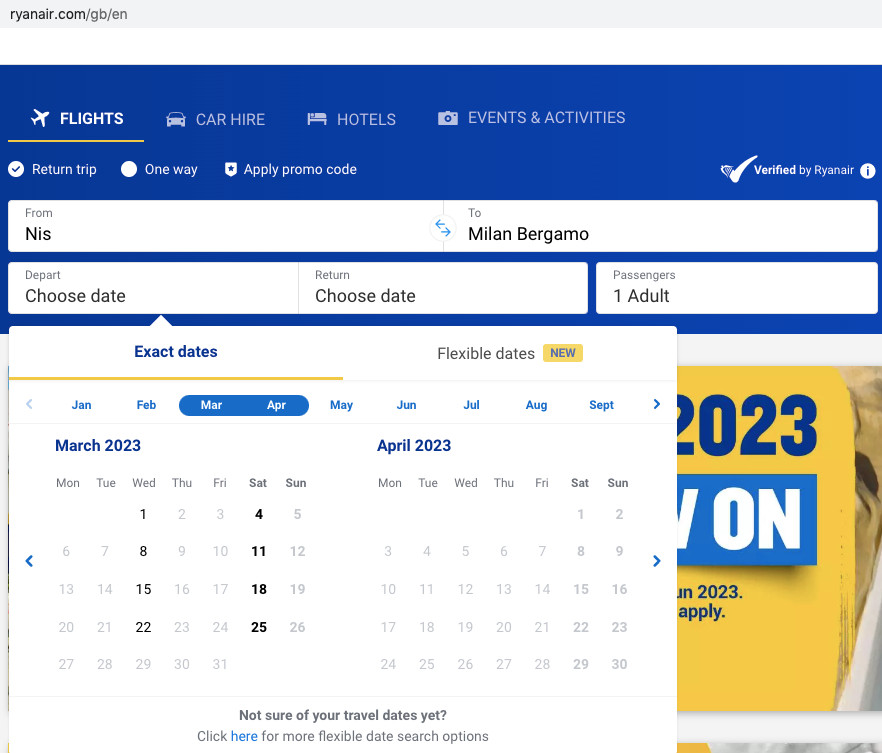Click the events camera icon
882x753 pixels.
coord(448,118)
